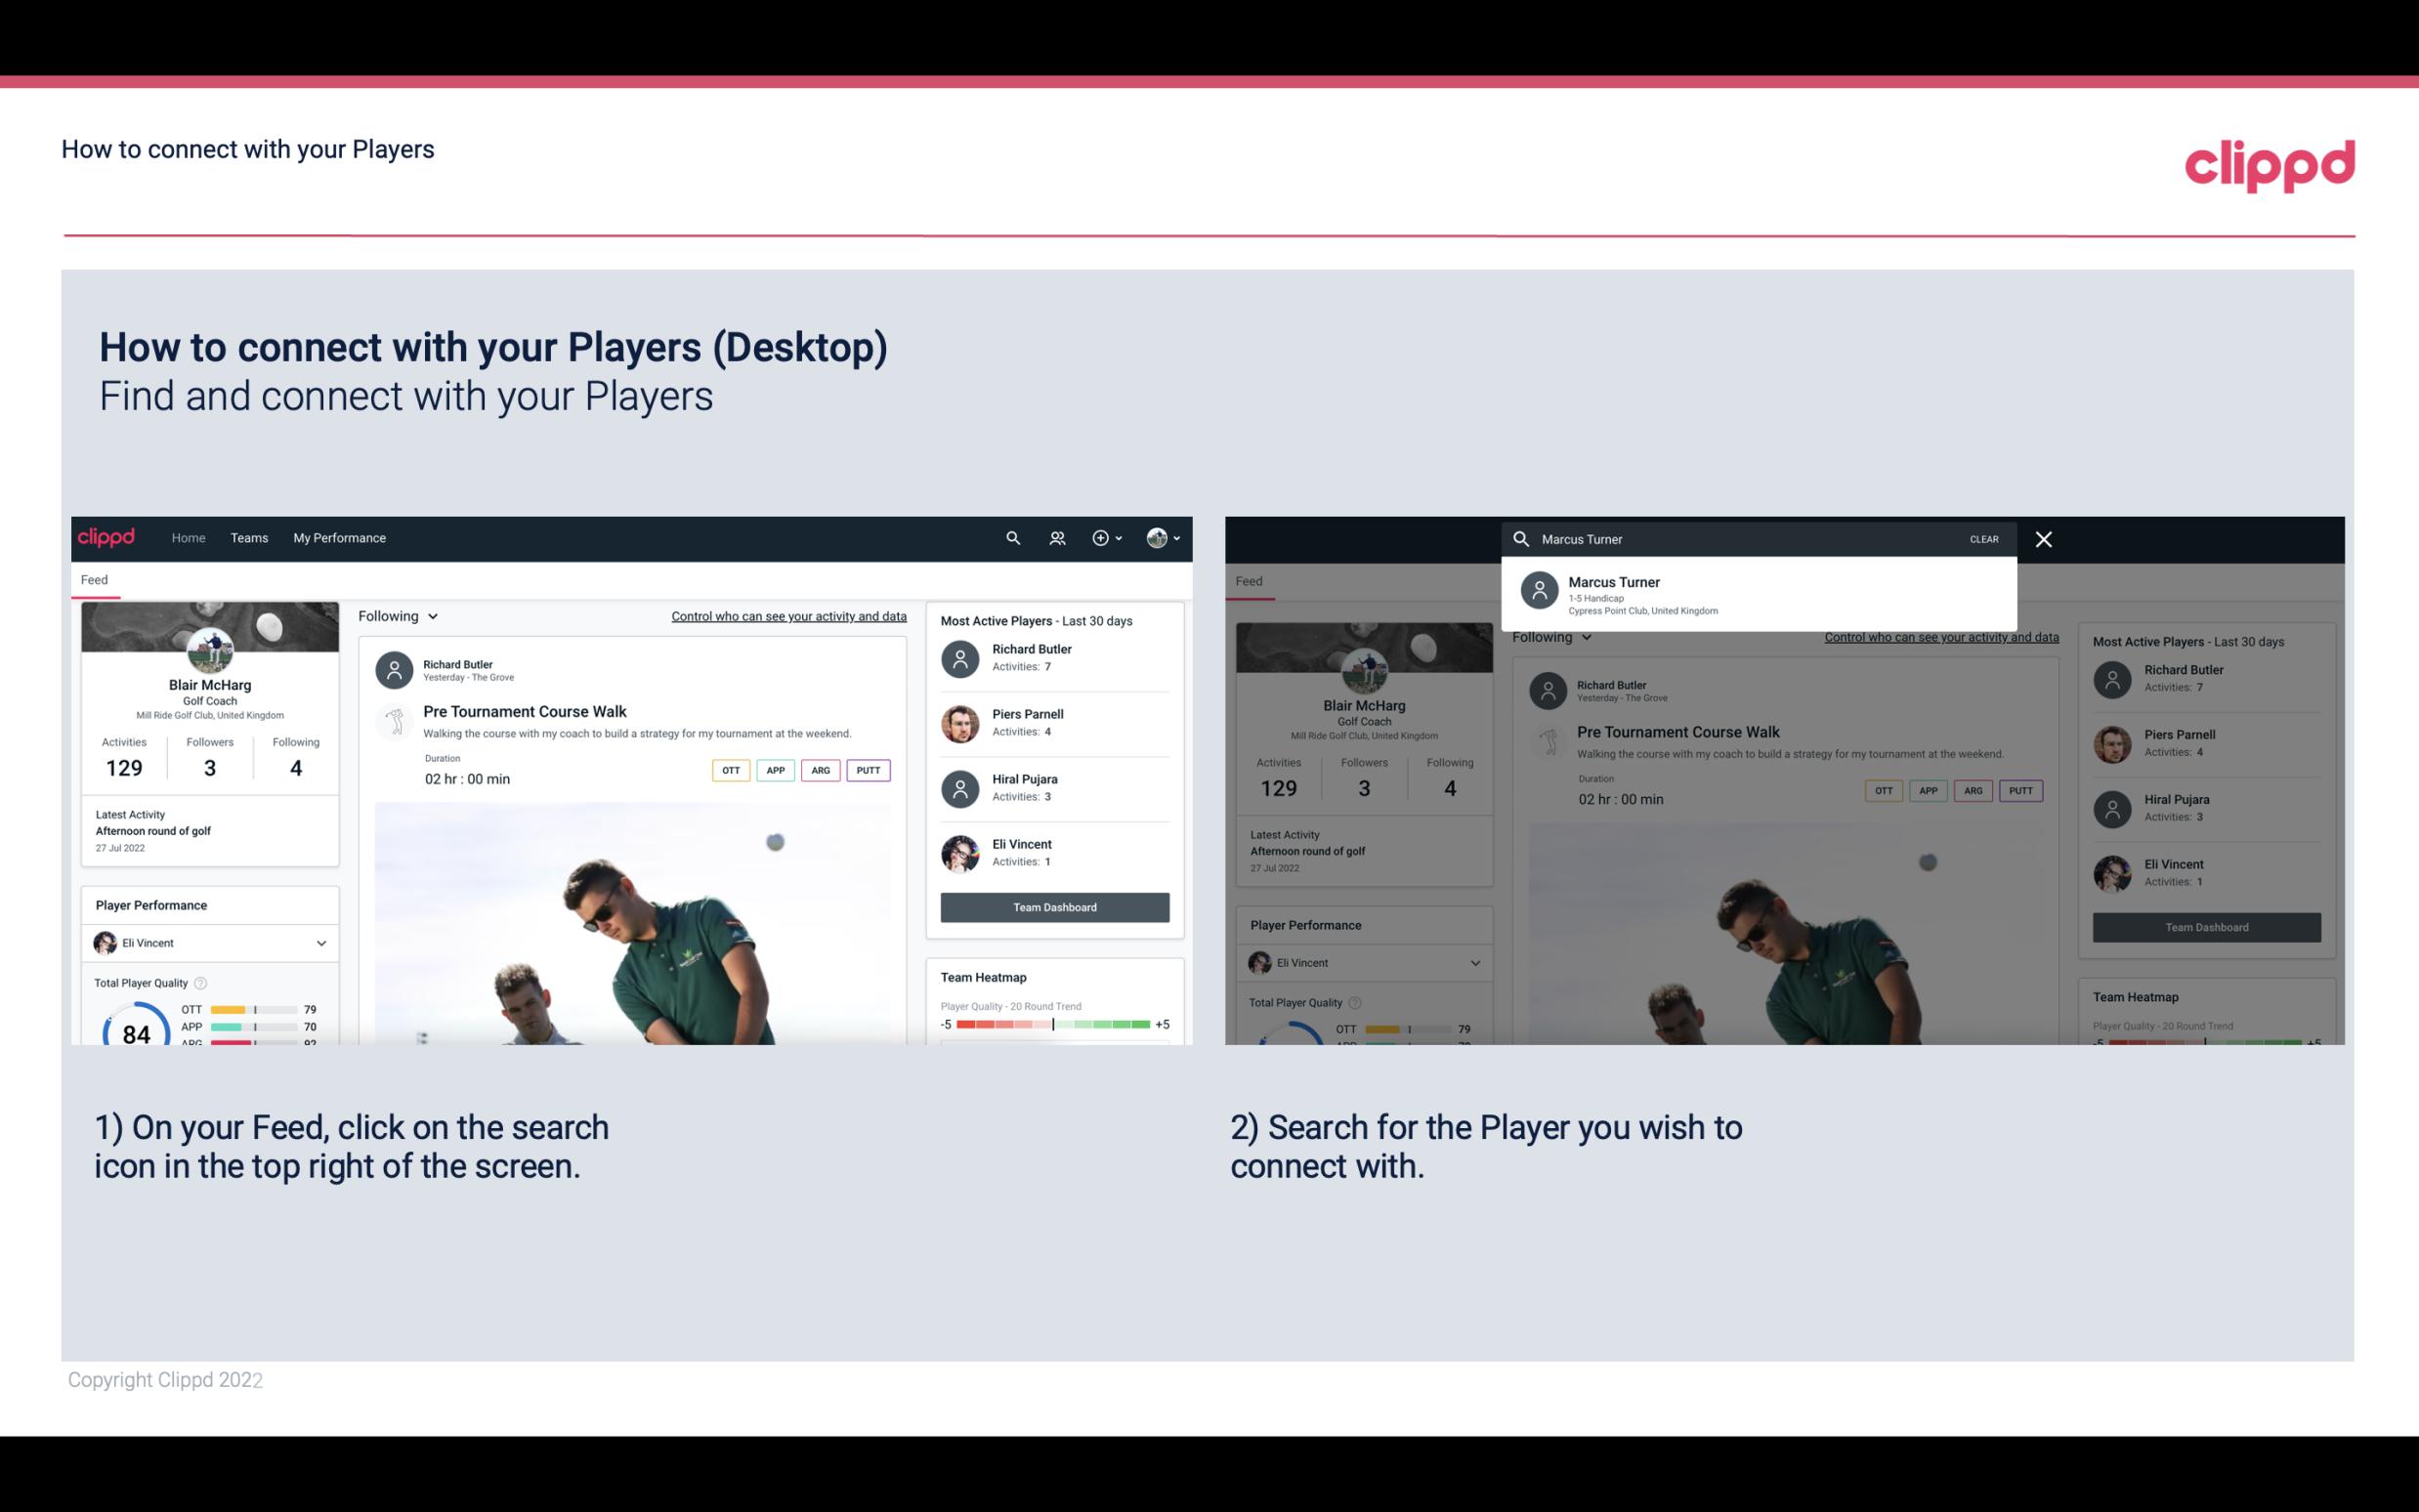The image size is (2419, 1512).
Task: Click the My Performance tab
Action: (340, 536)
